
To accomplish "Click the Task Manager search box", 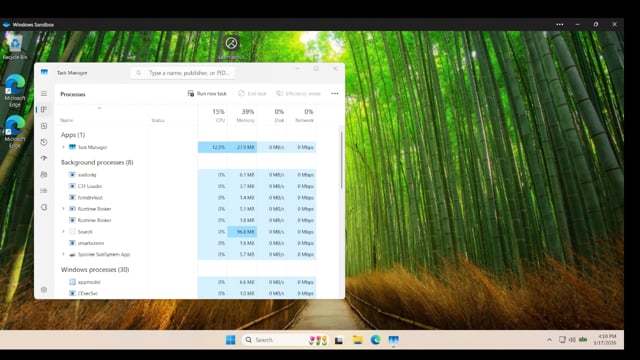I will (x=184, y=73).
